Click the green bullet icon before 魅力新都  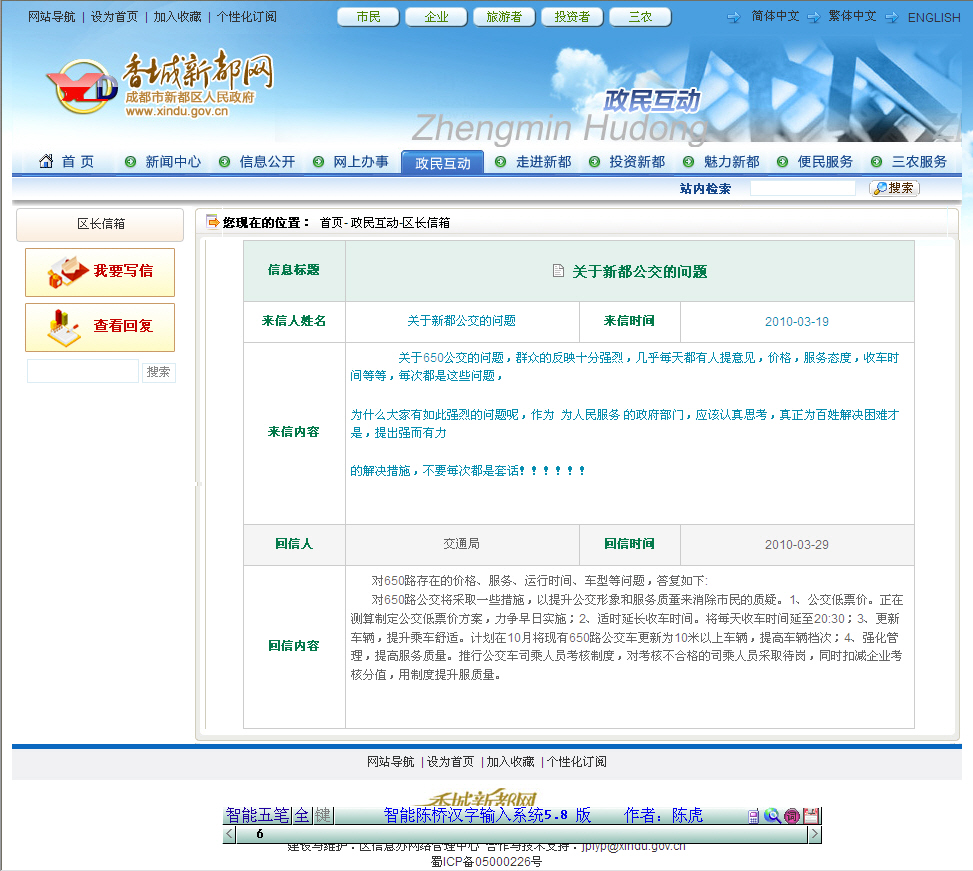tap(688, 162)
